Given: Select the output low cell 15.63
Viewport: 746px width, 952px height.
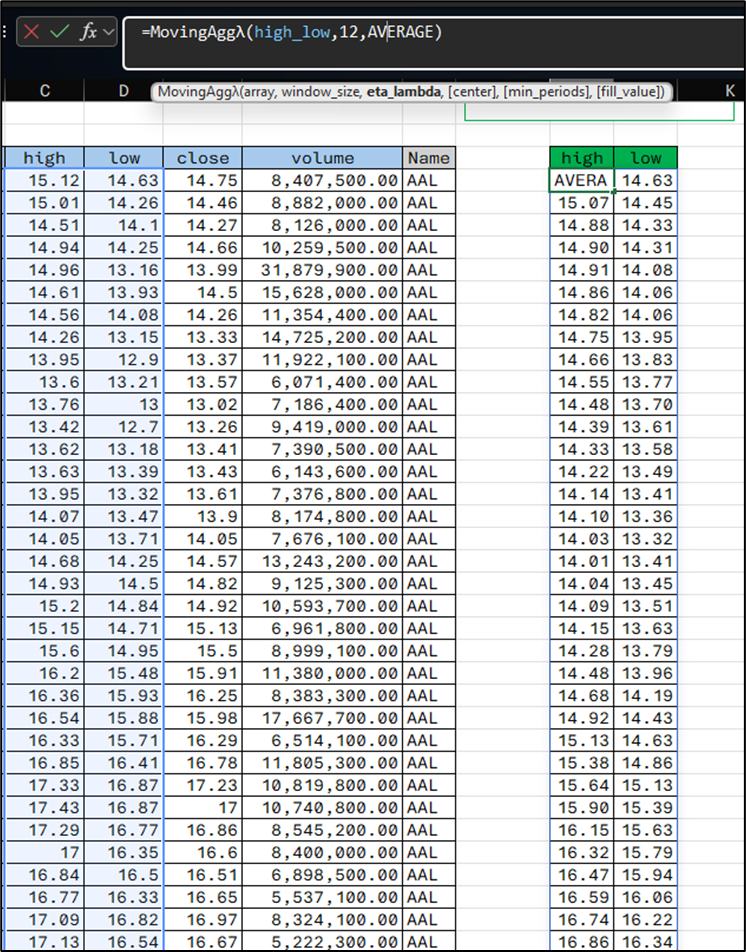Looking at the screenshot, I should 645,830.
